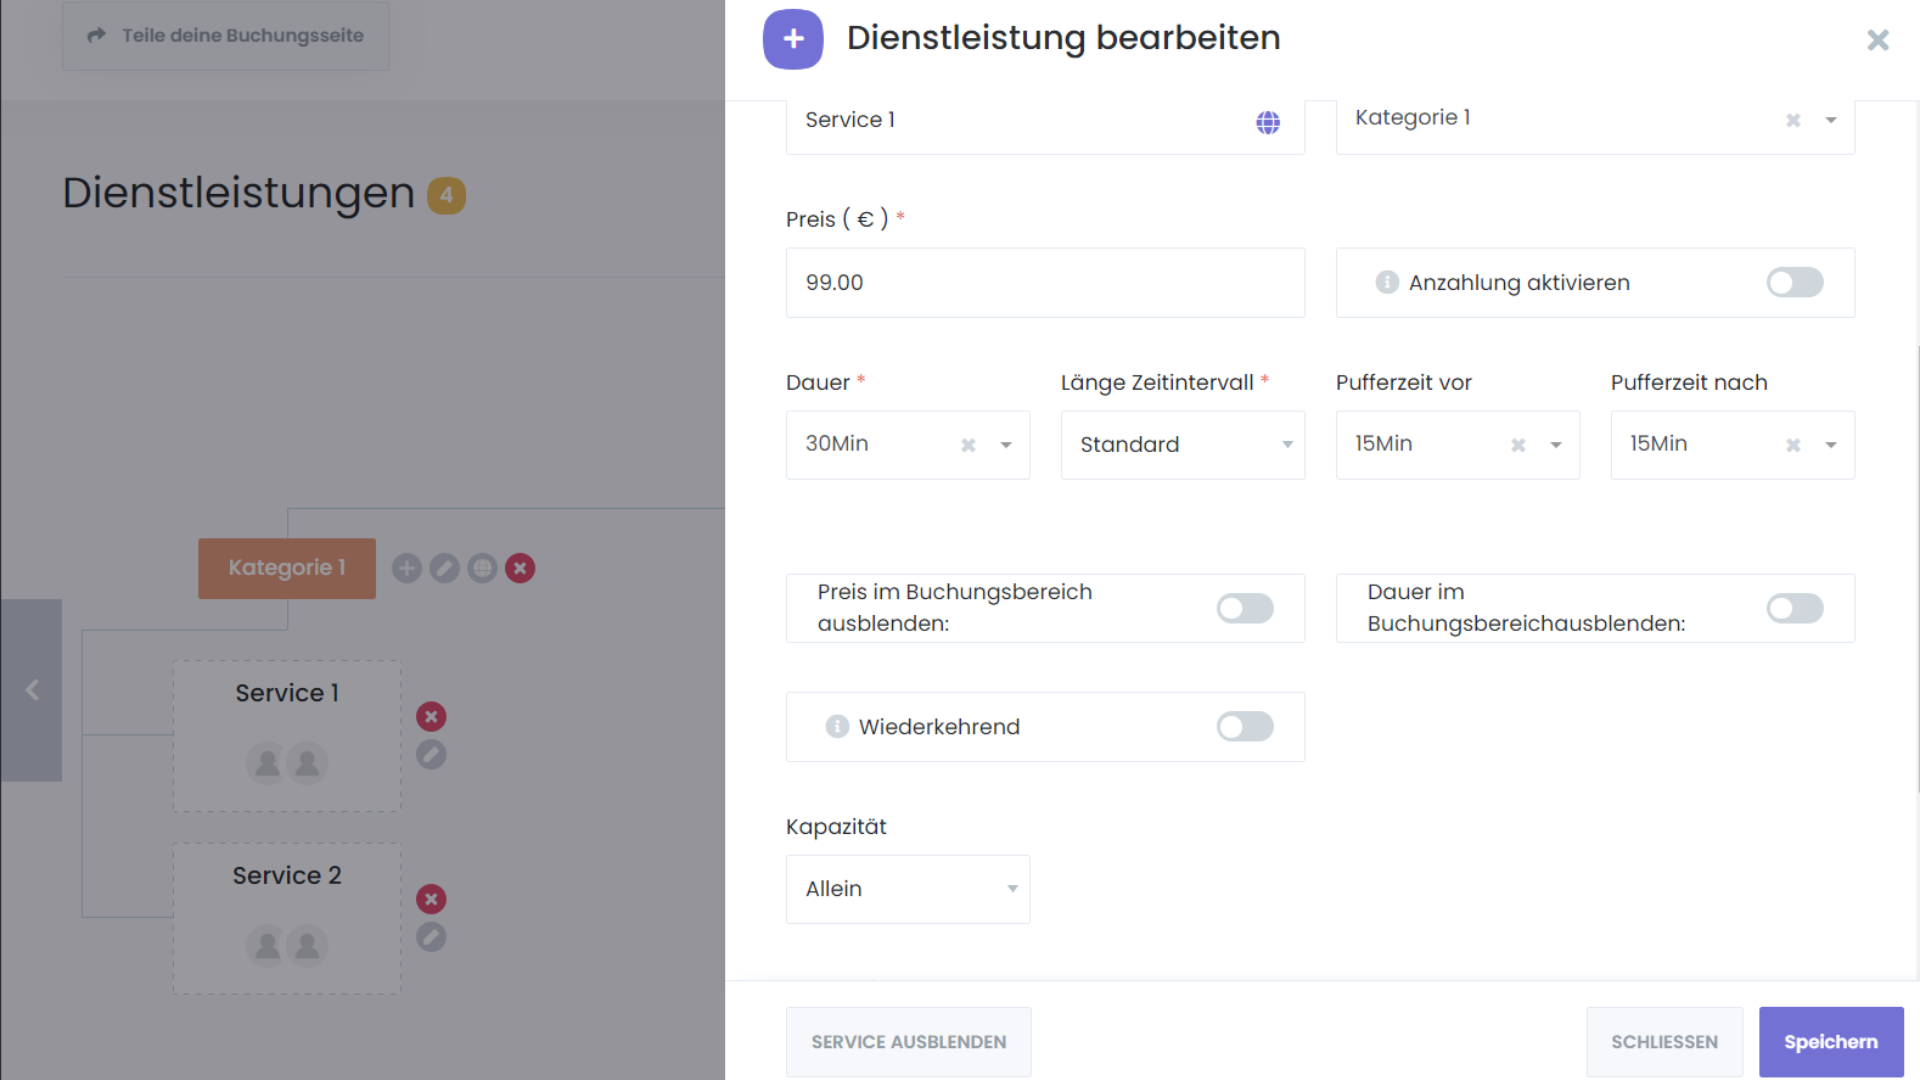Viewport: 1920px width, 1080px height.
Task: Click the red delete icon beside Kategorie 1
Action: [520, 568]
